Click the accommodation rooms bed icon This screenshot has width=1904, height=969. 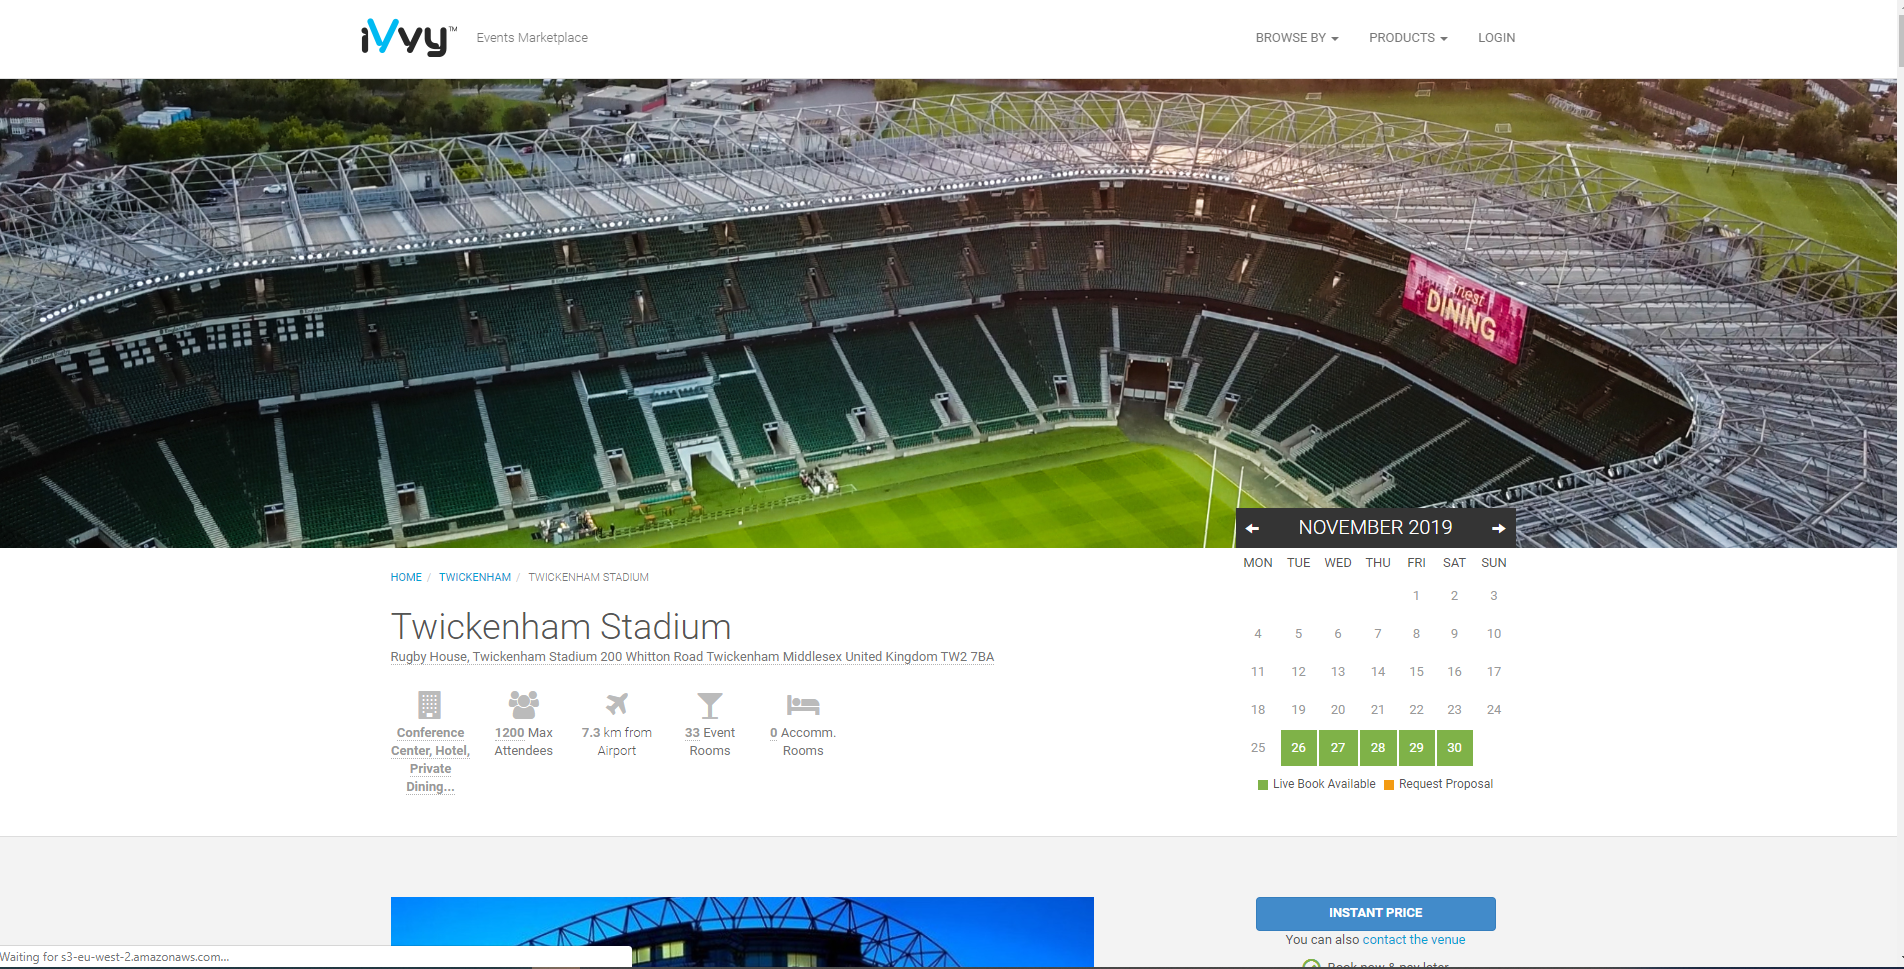(x=802, y=705)
